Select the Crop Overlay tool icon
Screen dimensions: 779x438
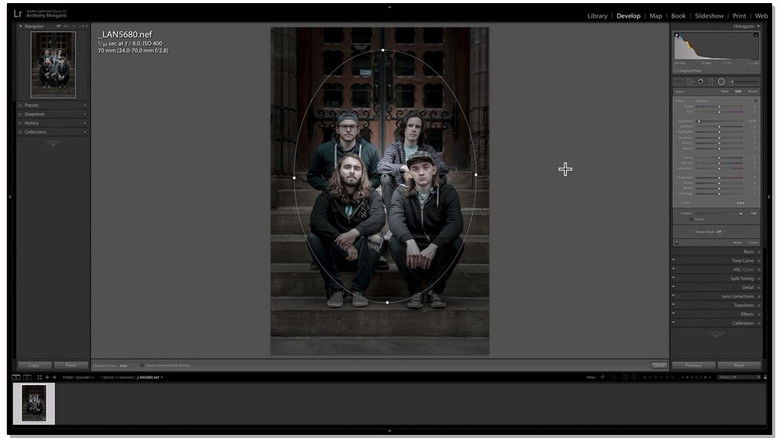coord(679,81)
